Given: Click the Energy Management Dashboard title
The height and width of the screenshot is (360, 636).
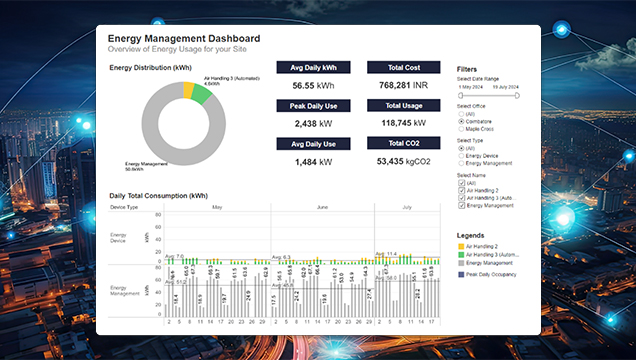Looking at the screenshot, I should point(184,39).
